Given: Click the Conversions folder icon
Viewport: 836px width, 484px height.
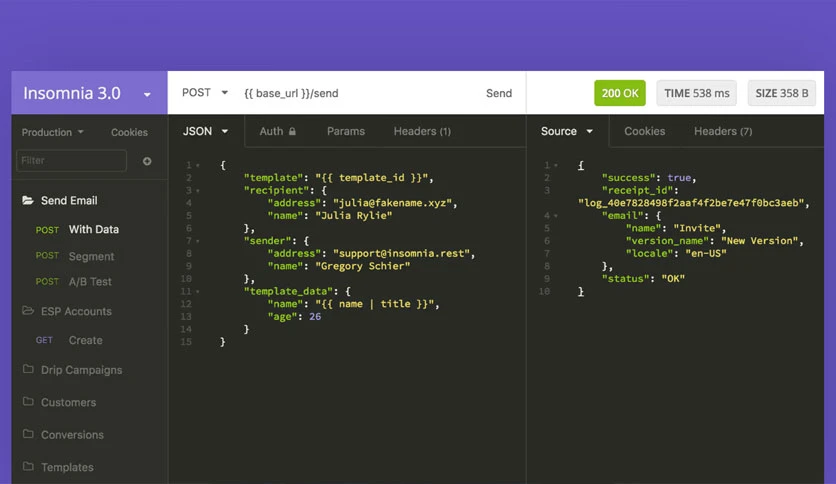Looking at the screenshot, I should 28,434.
